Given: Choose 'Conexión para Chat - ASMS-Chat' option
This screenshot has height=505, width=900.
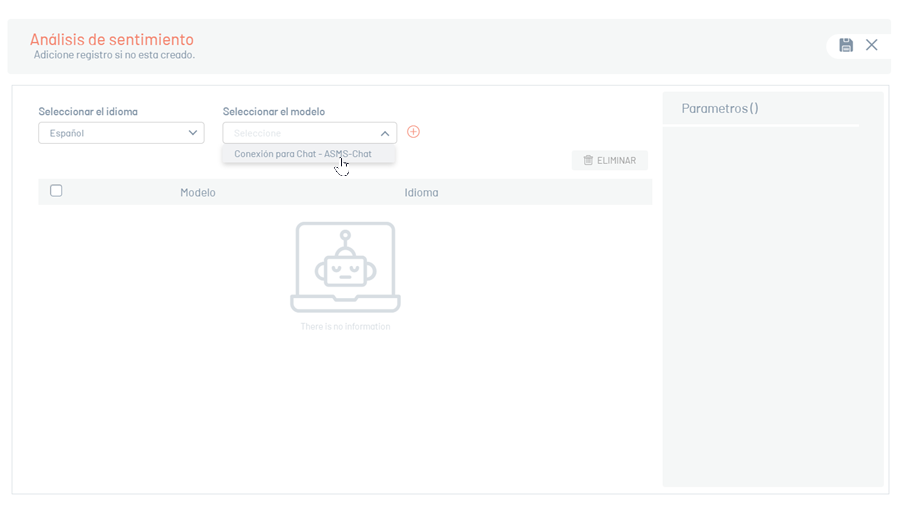Looking at the screenshot, I should click(x=303, y=154).
